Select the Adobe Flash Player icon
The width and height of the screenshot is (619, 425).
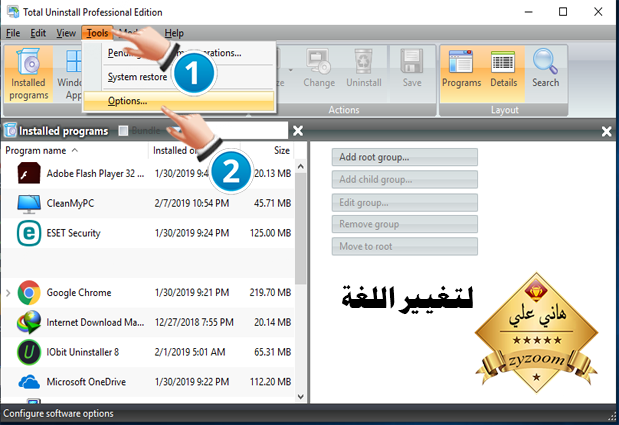29,173
